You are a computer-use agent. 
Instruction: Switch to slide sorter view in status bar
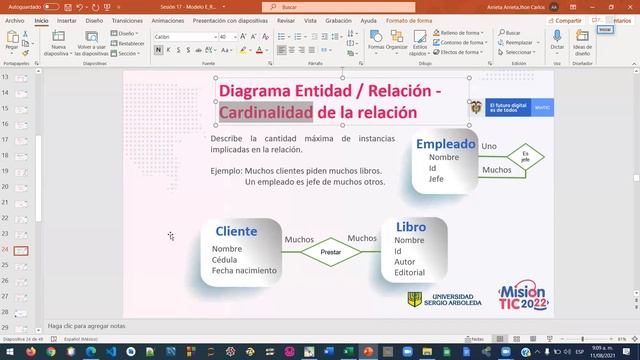pos(517,339)
